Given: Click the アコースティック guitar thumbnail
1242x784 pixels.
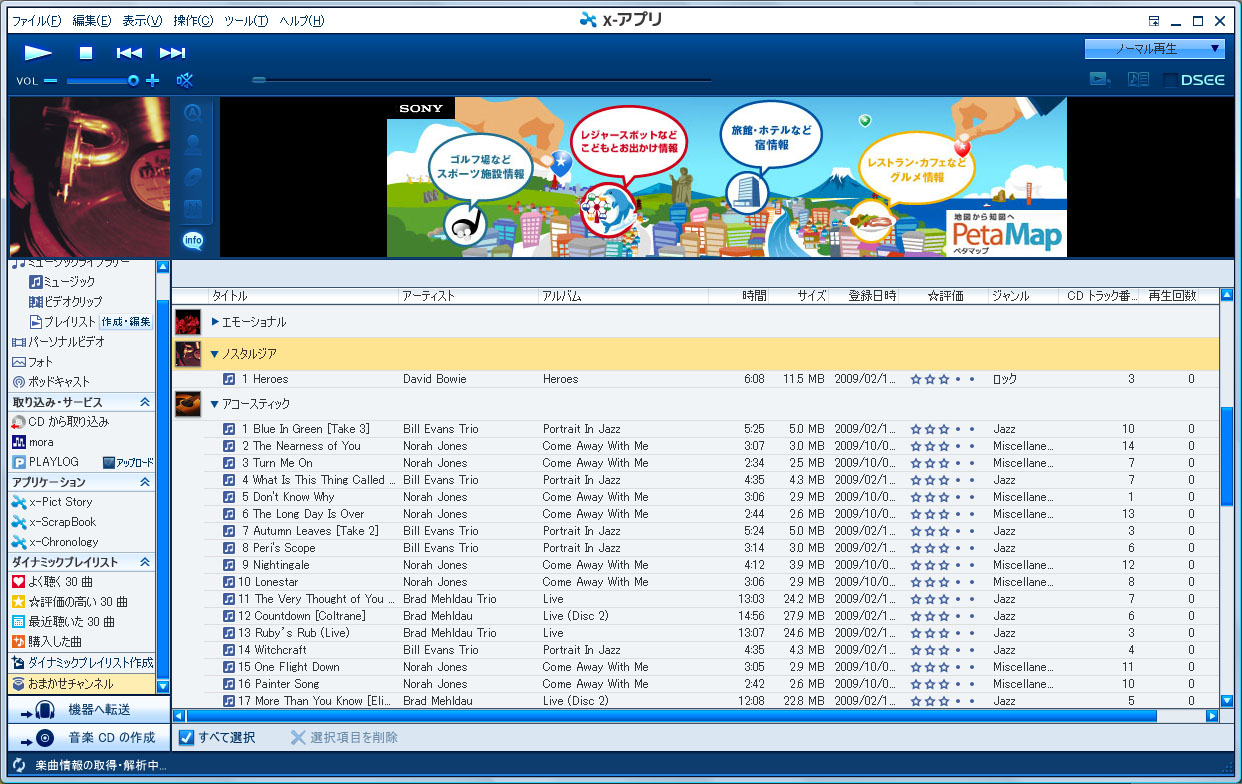Looking at the screenshot, I should [188, 404].
